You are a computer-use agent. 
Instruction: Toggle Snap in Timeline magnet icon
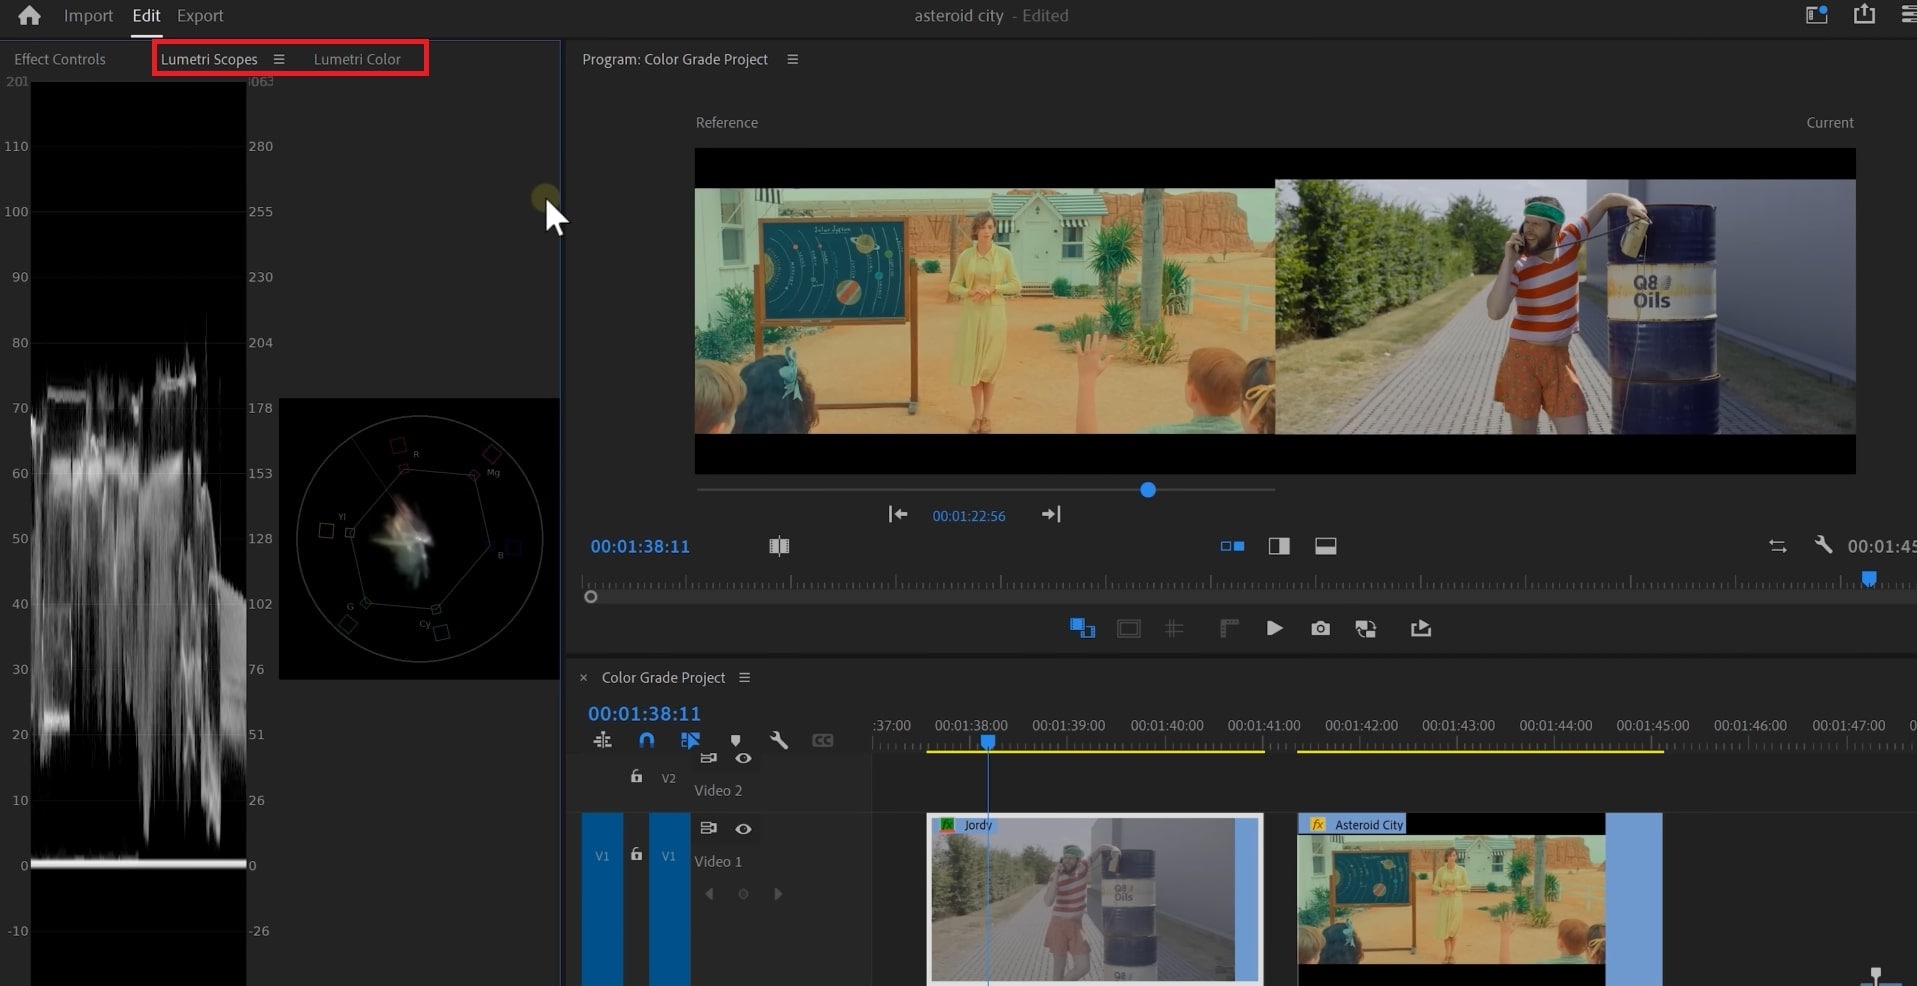tap(646, 740)
